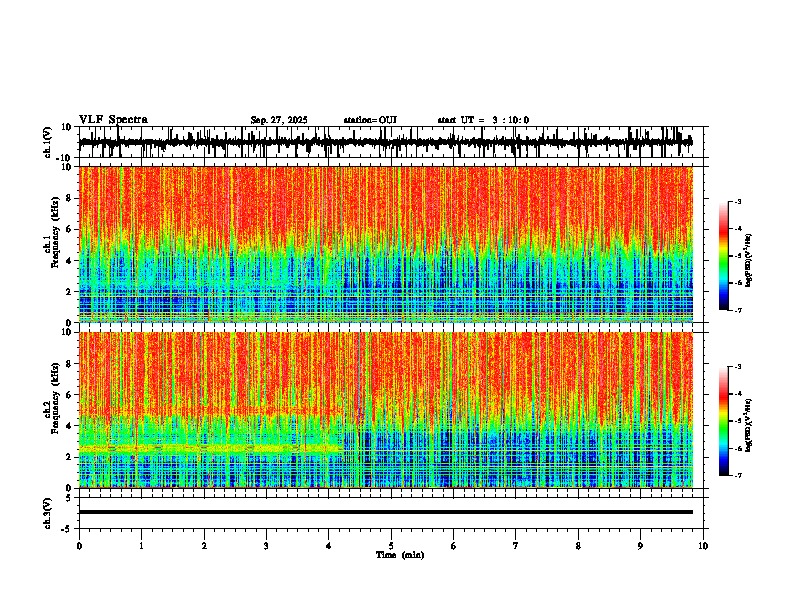Click the 'Time (min)' axis label
This screenshot has height=612, width=792.
[x=400, y=555]
